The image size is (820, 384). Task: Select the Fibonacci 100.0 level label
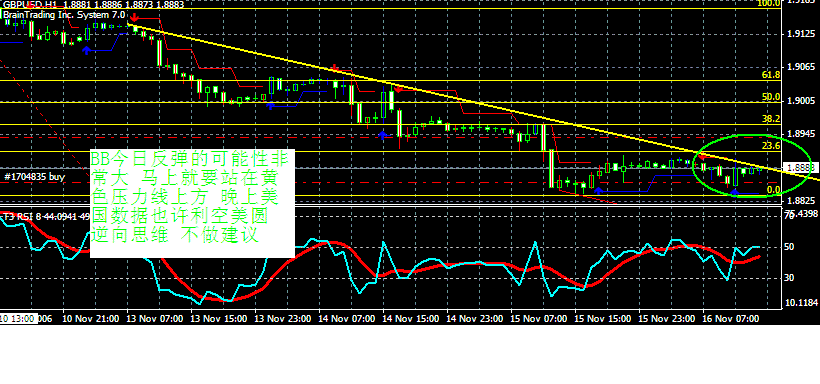[769, 4]
